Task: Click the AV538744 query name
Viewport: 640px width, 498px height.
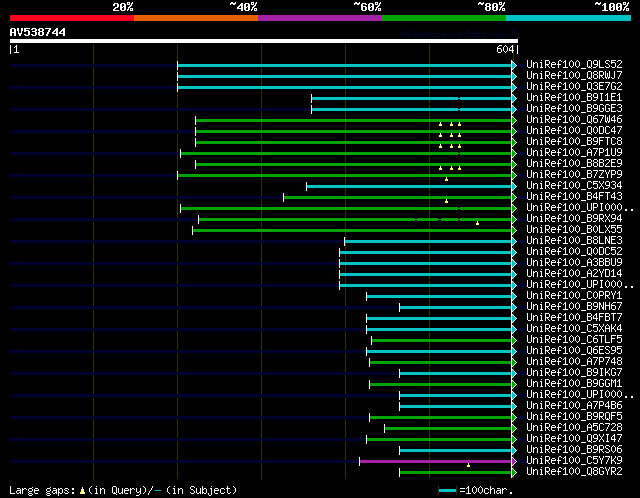Action: 38,32
